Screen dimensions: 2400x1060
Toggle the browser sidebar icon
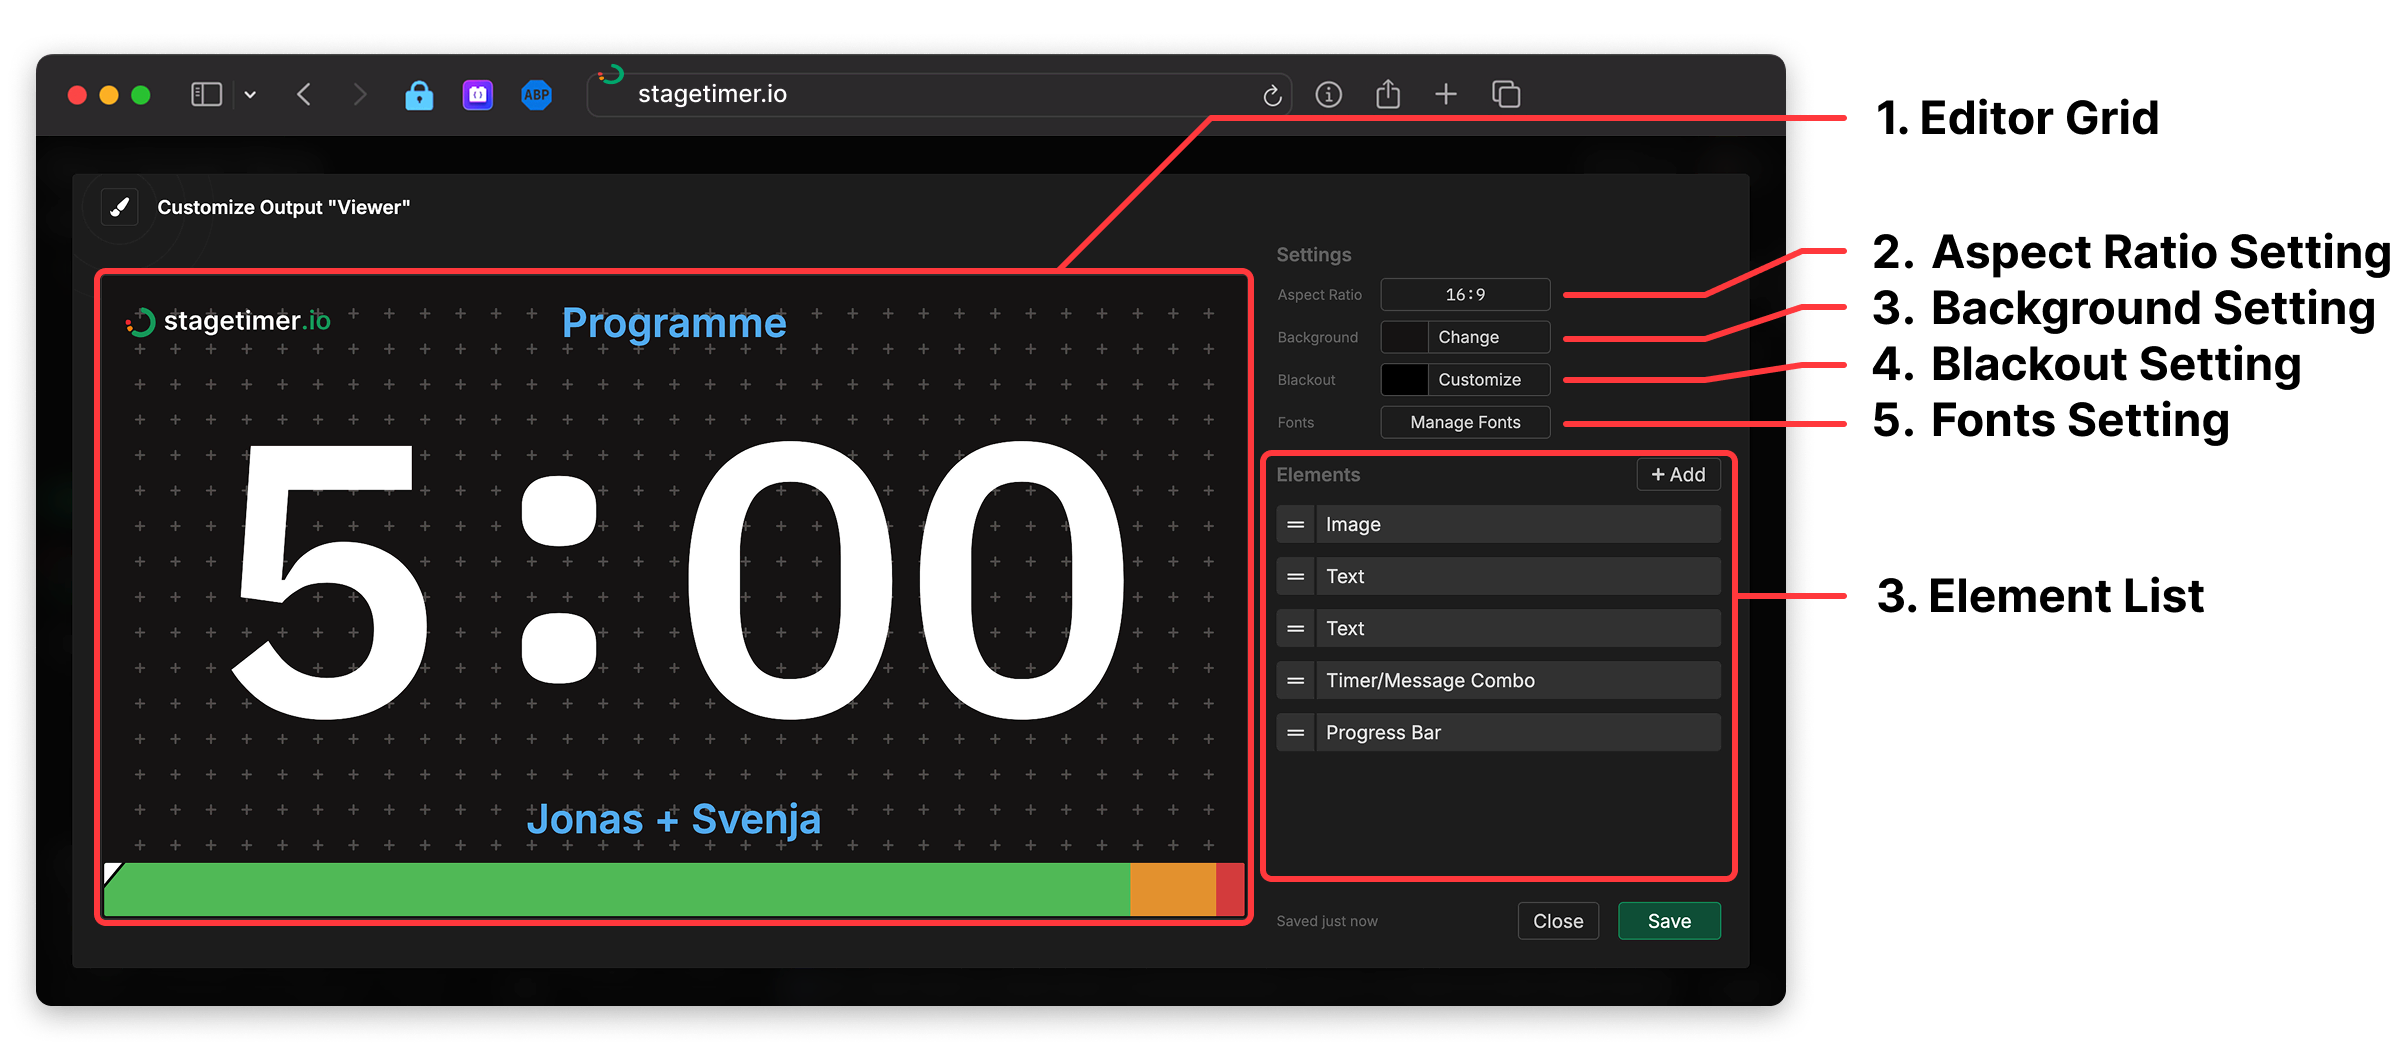[206, 94]
